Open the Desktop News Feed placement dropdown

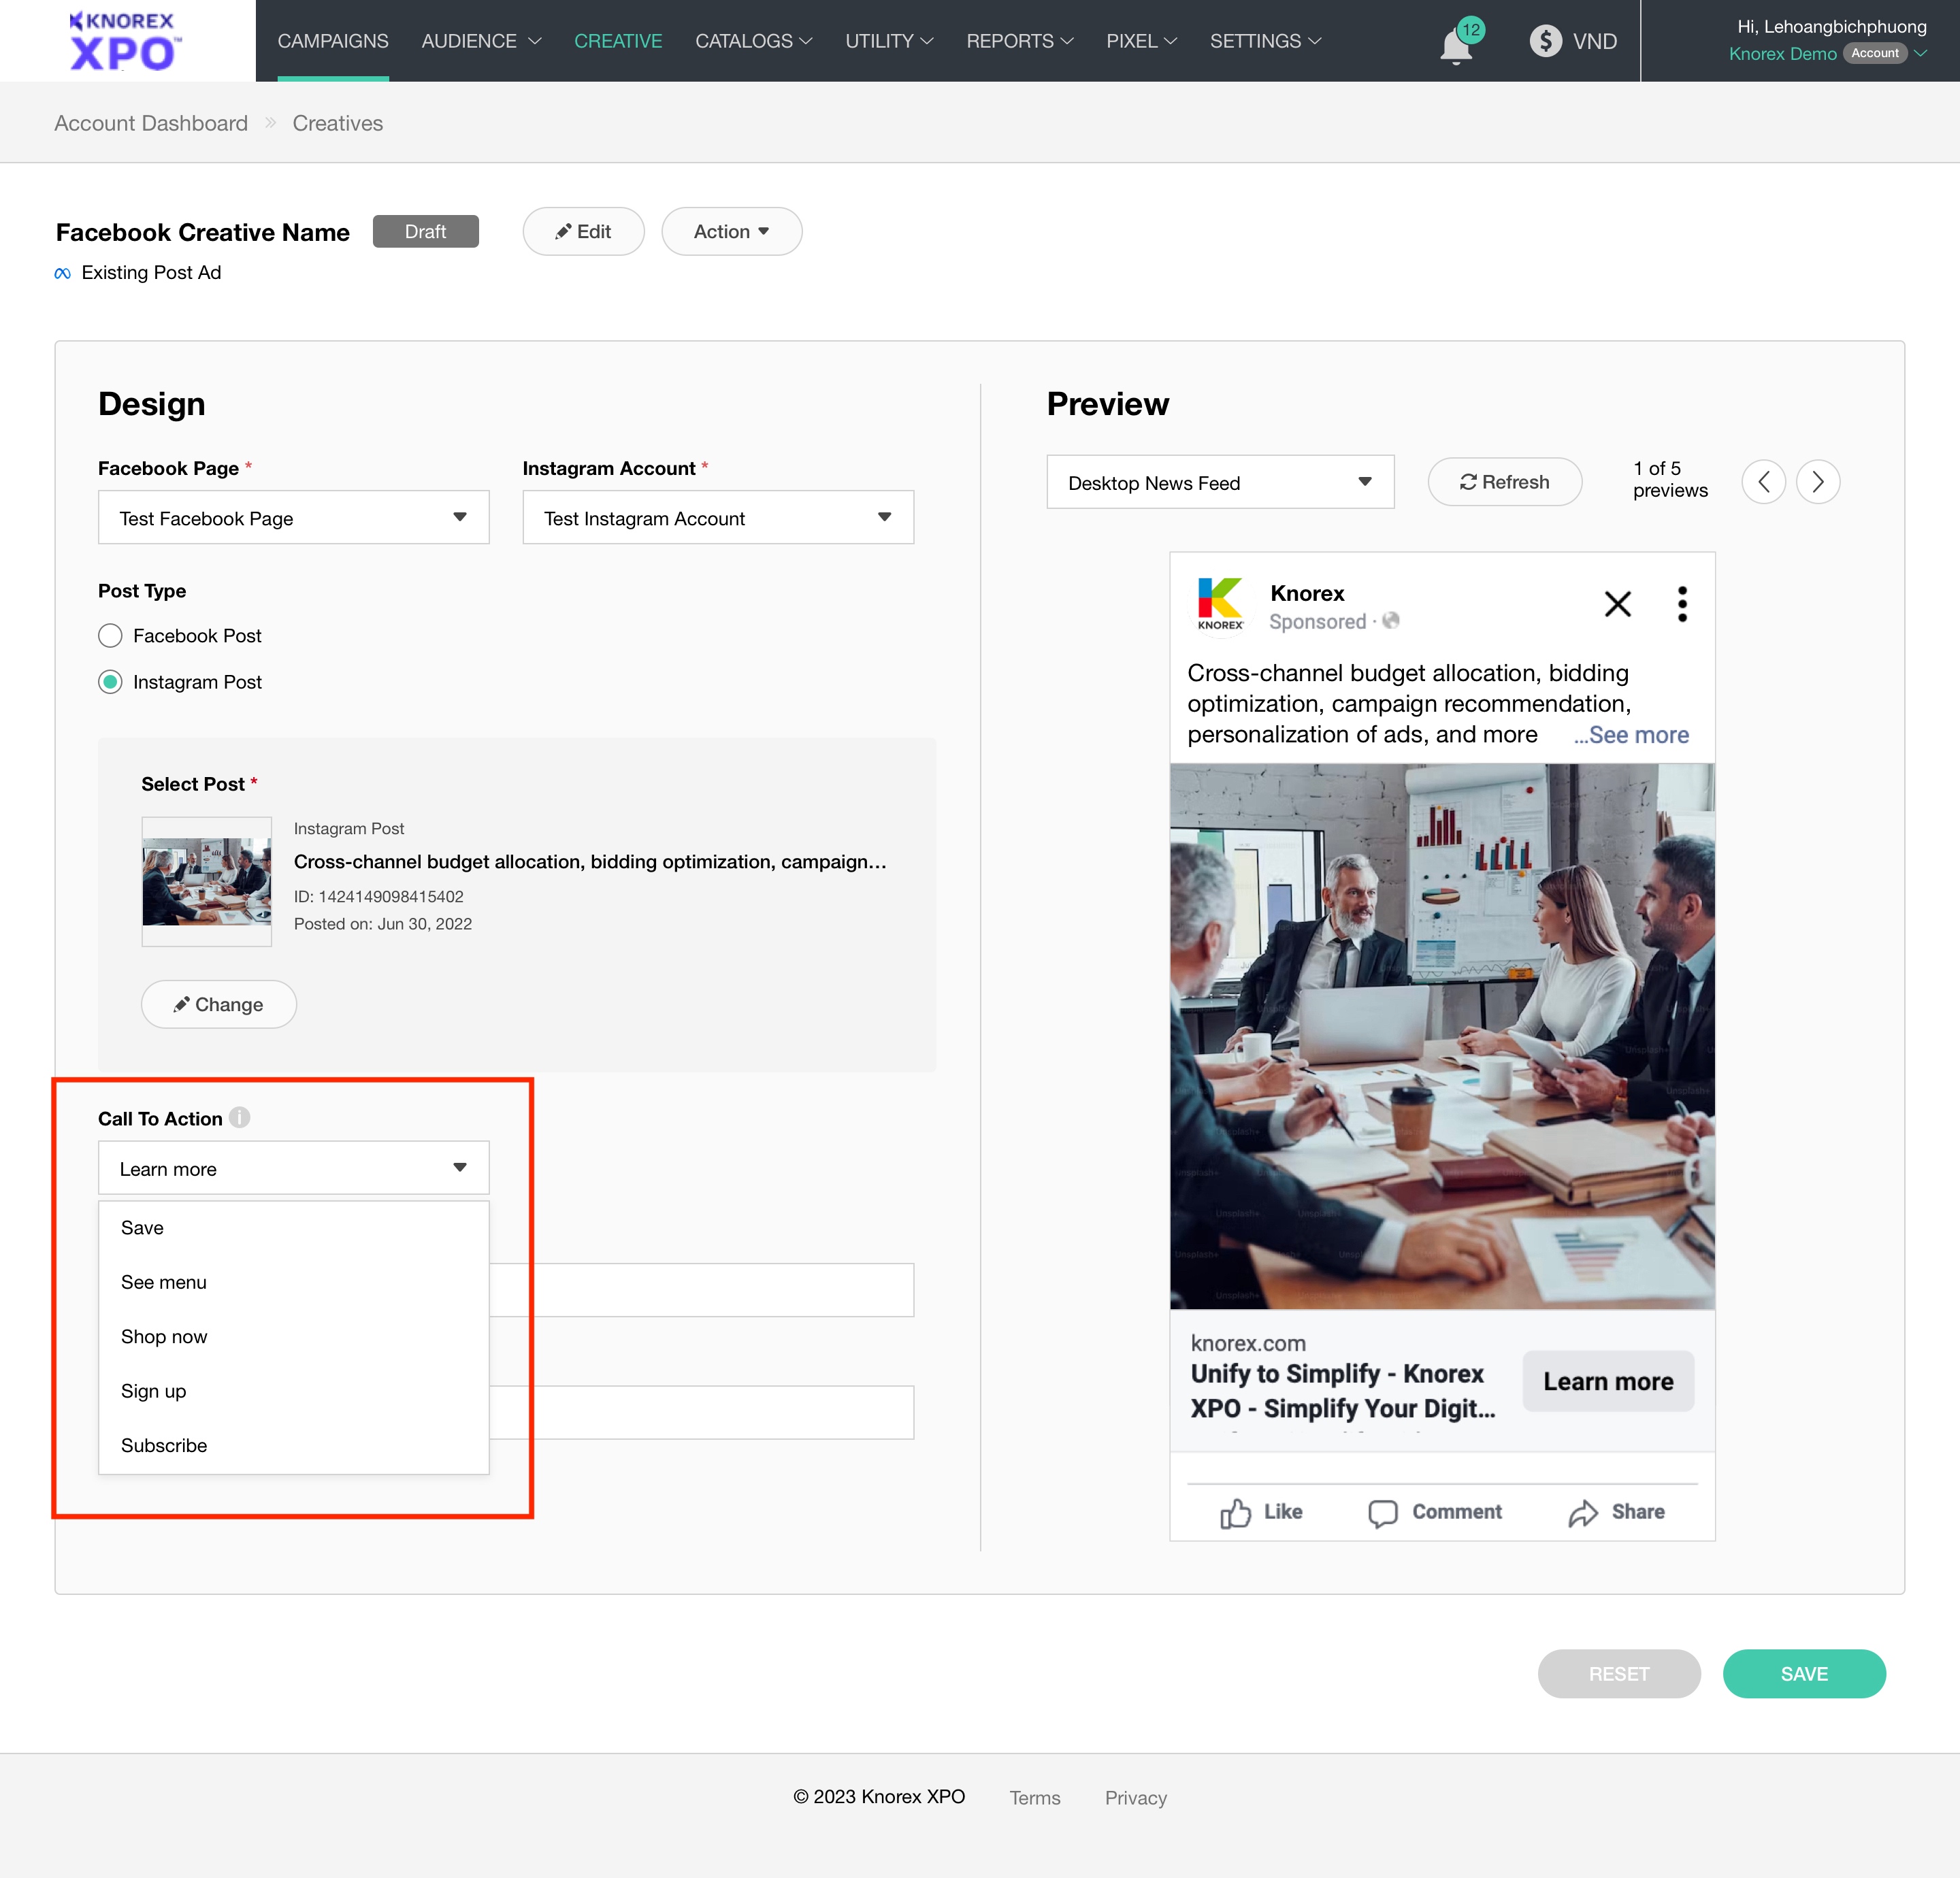coord(1219,483)
